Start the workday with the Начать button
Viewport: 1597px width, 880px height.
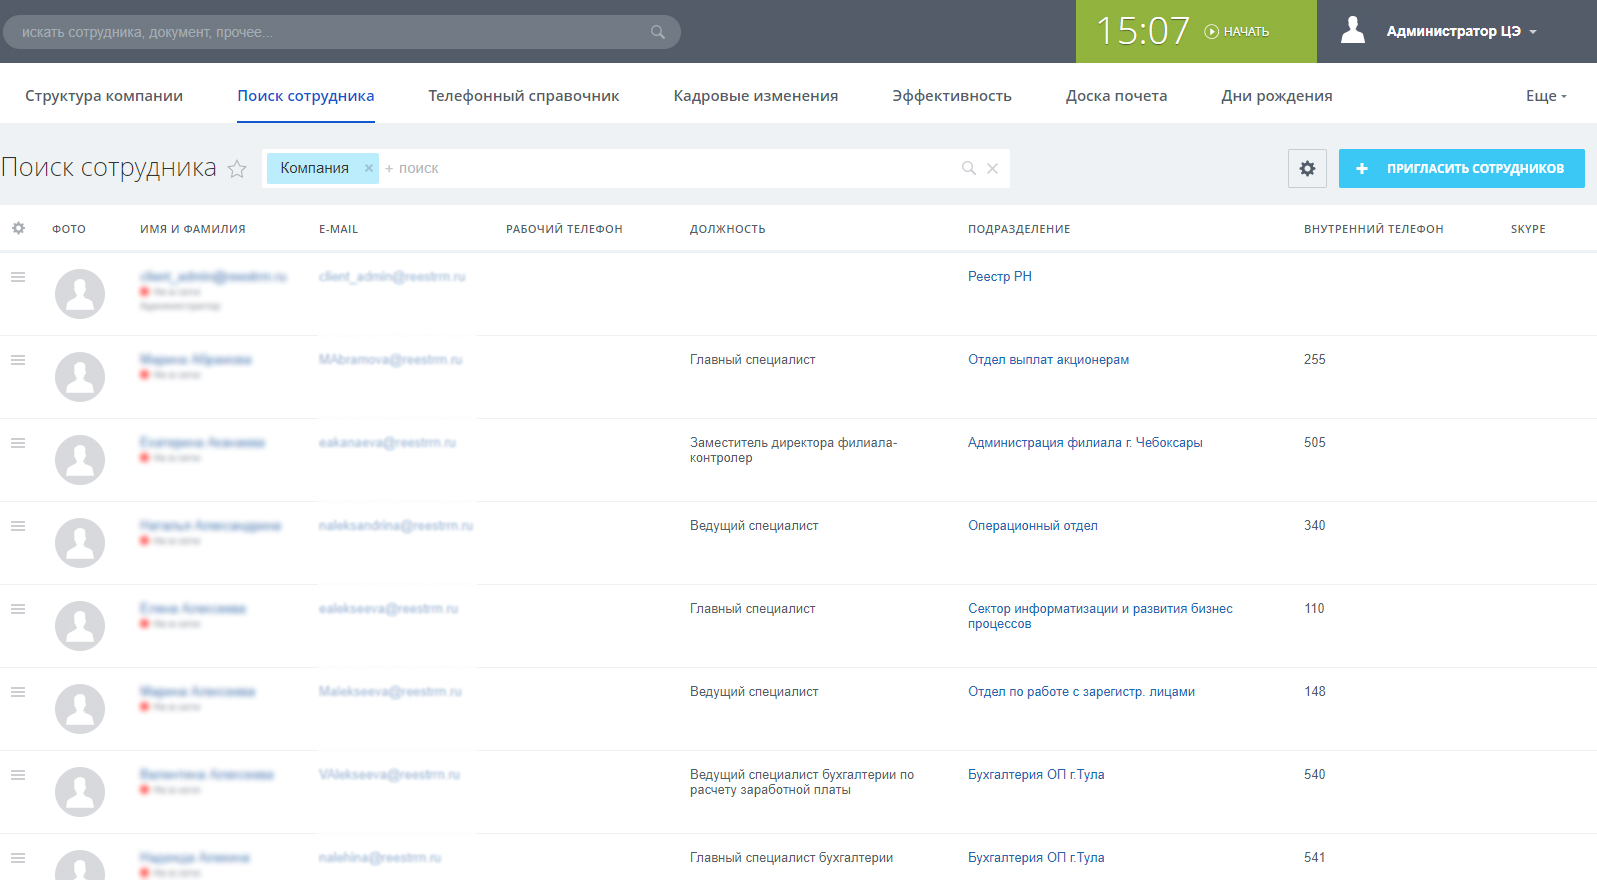[1237, 32]
